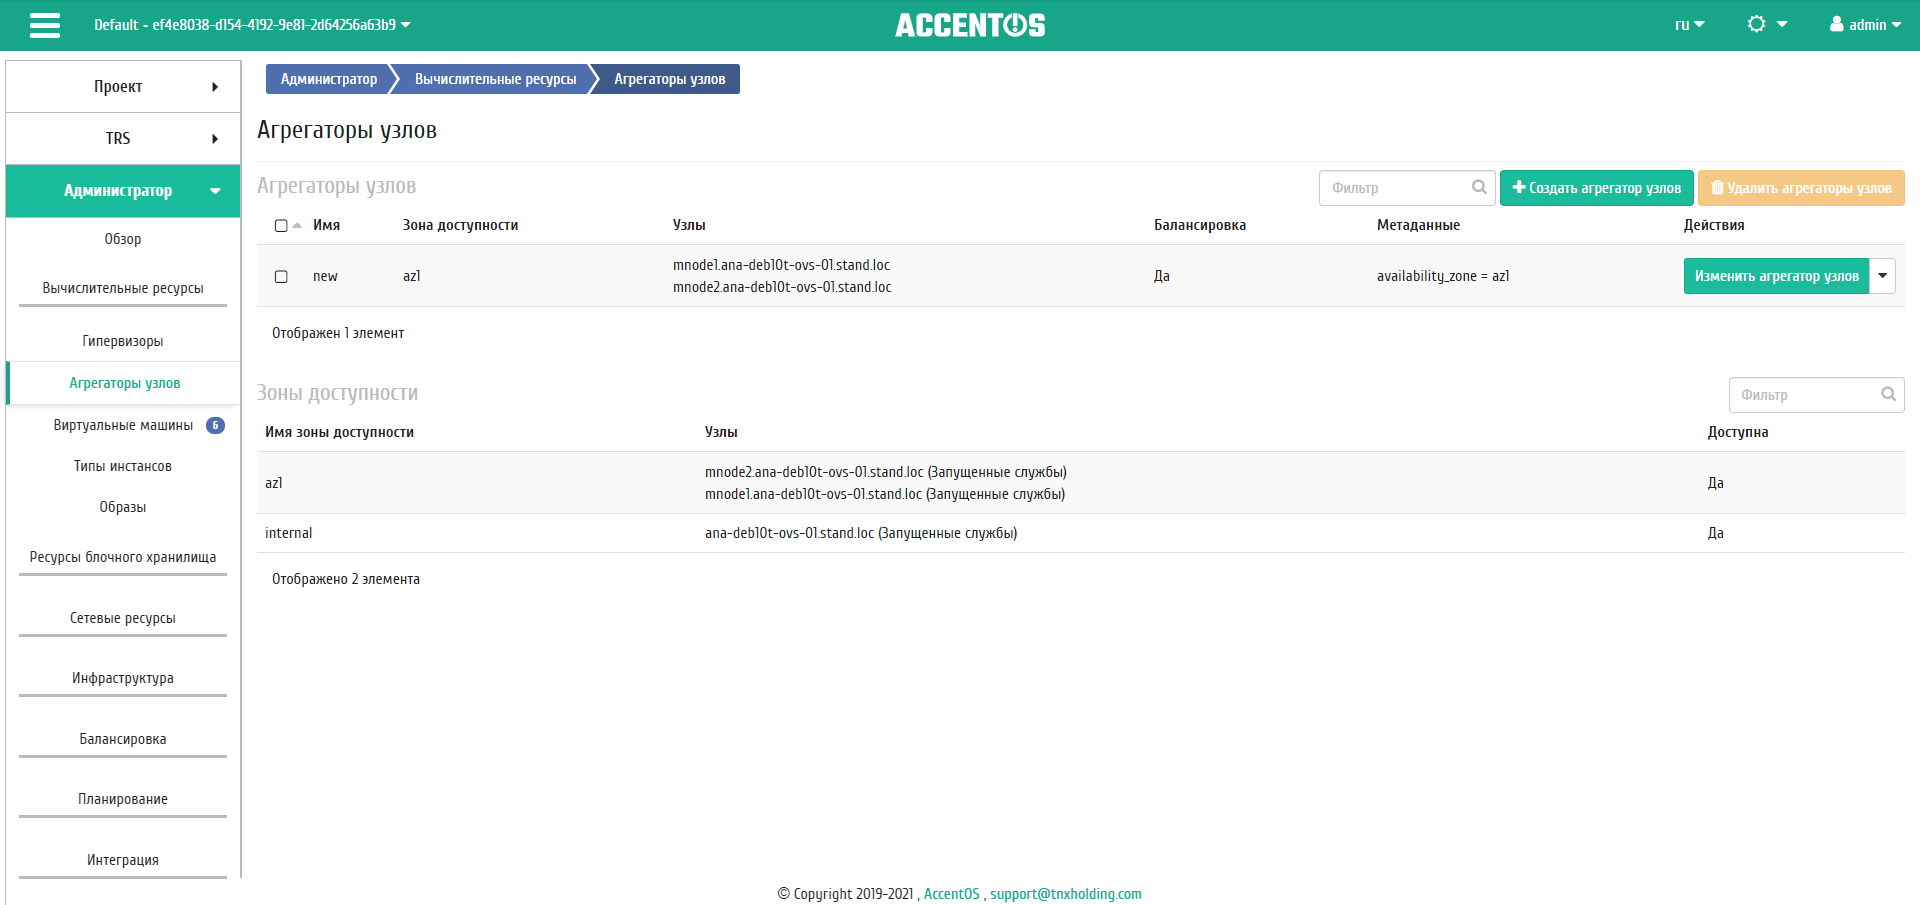Sort by name using the arrow icon
Viewport: 1920px width, 905px height.
click(x=297, y=225)
